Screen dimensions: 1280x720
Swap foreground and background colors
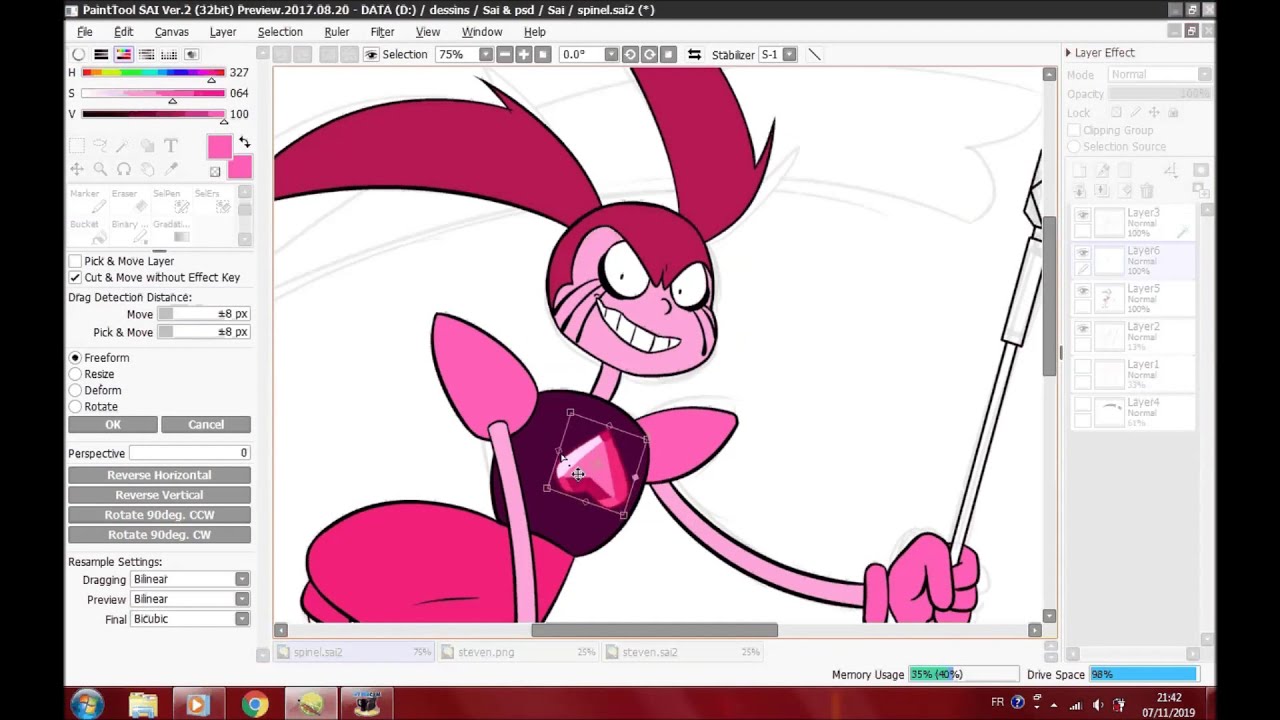[x=244, y=143]
